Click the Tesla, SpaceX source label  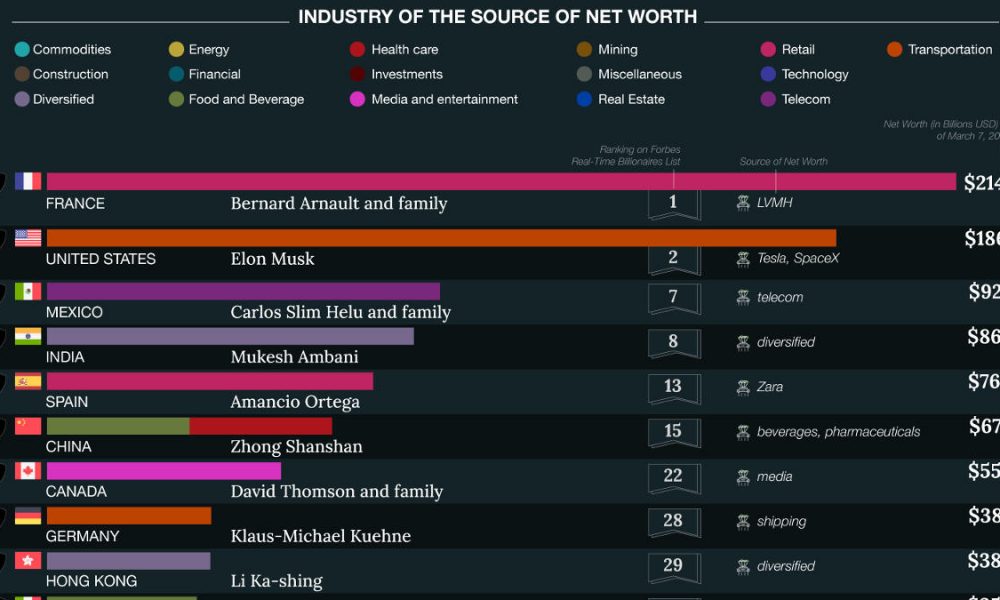[797, 257]
